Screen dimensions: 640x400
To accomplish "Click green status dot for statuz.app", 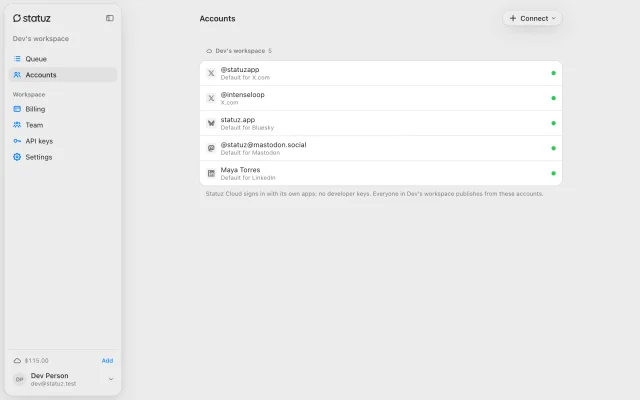I will pyautogui.click(x=553, y=123).
